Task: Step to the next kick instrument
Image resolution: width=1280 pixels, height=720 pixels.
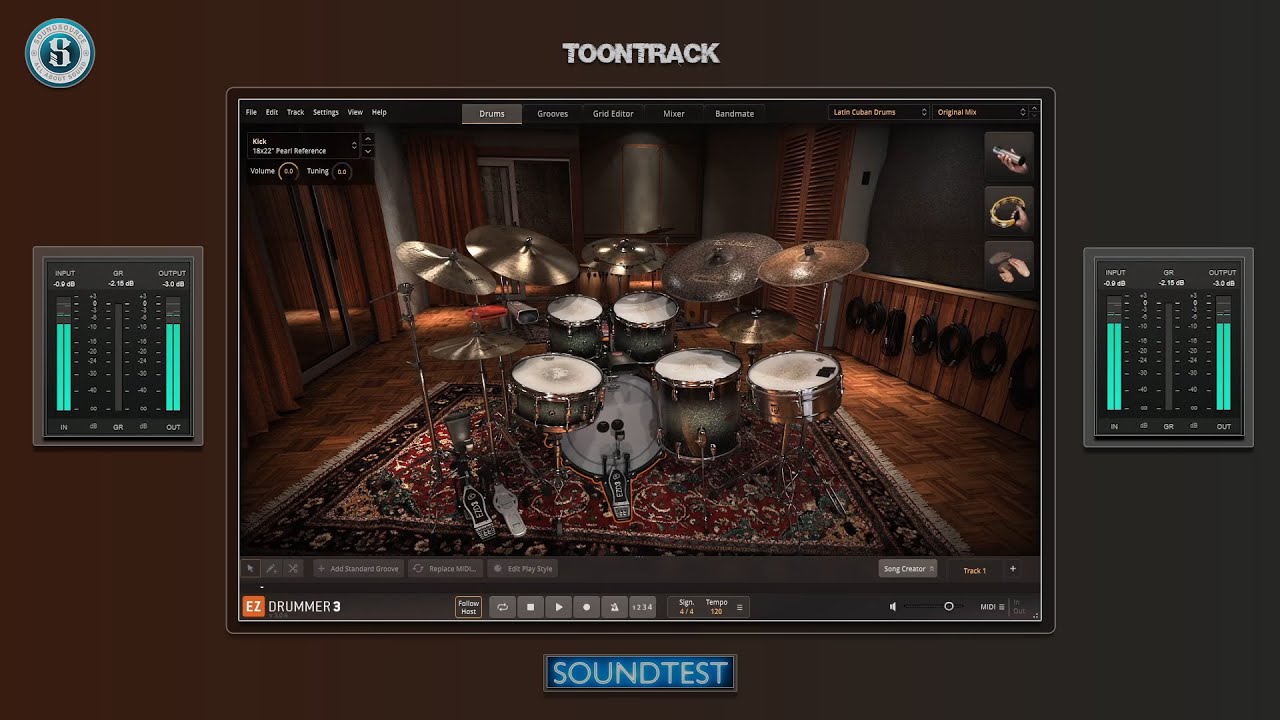Action: 368,152
